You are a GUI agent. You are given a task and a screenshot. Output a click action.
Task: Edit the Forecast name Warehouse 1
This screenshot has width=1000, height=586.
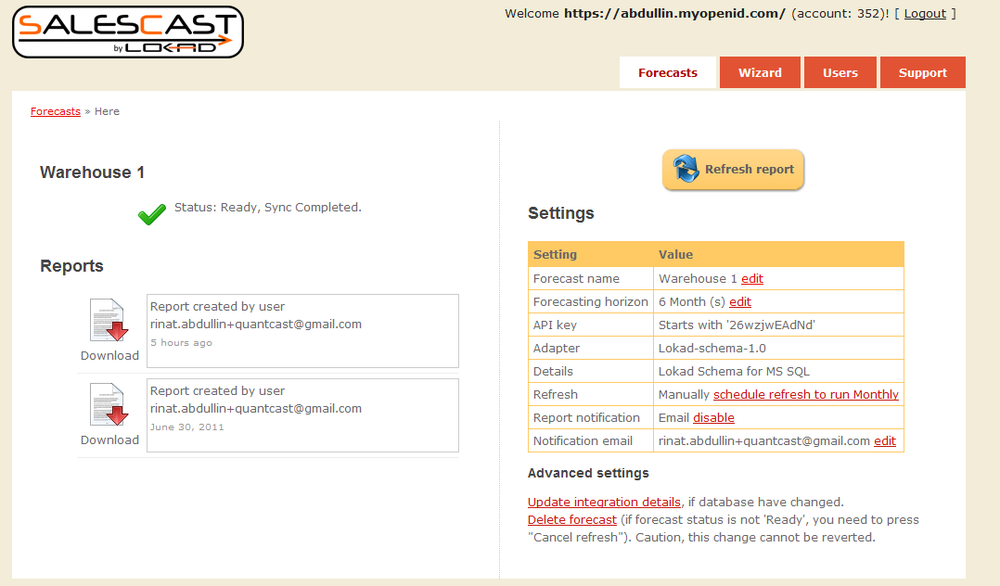coord(752,279)
